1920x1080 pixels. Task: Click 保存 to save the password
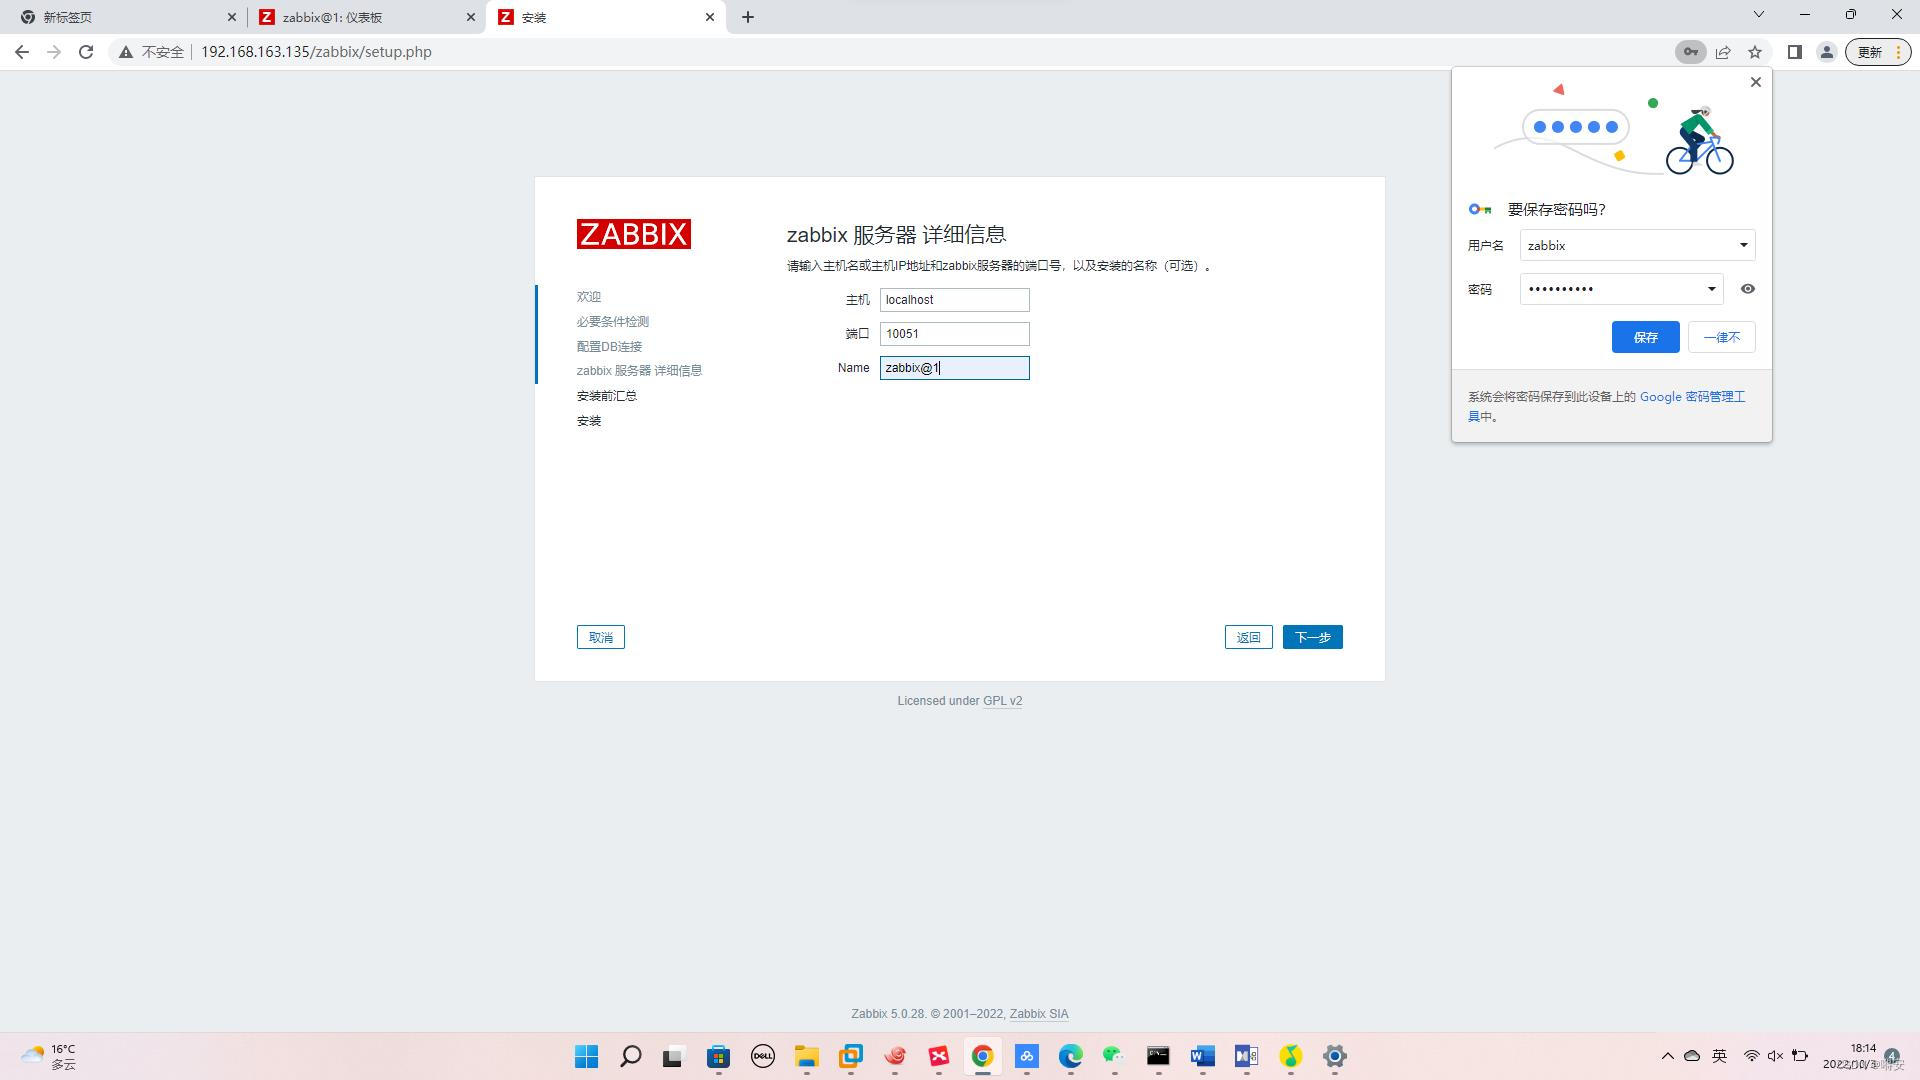[x=1646, y=337]
